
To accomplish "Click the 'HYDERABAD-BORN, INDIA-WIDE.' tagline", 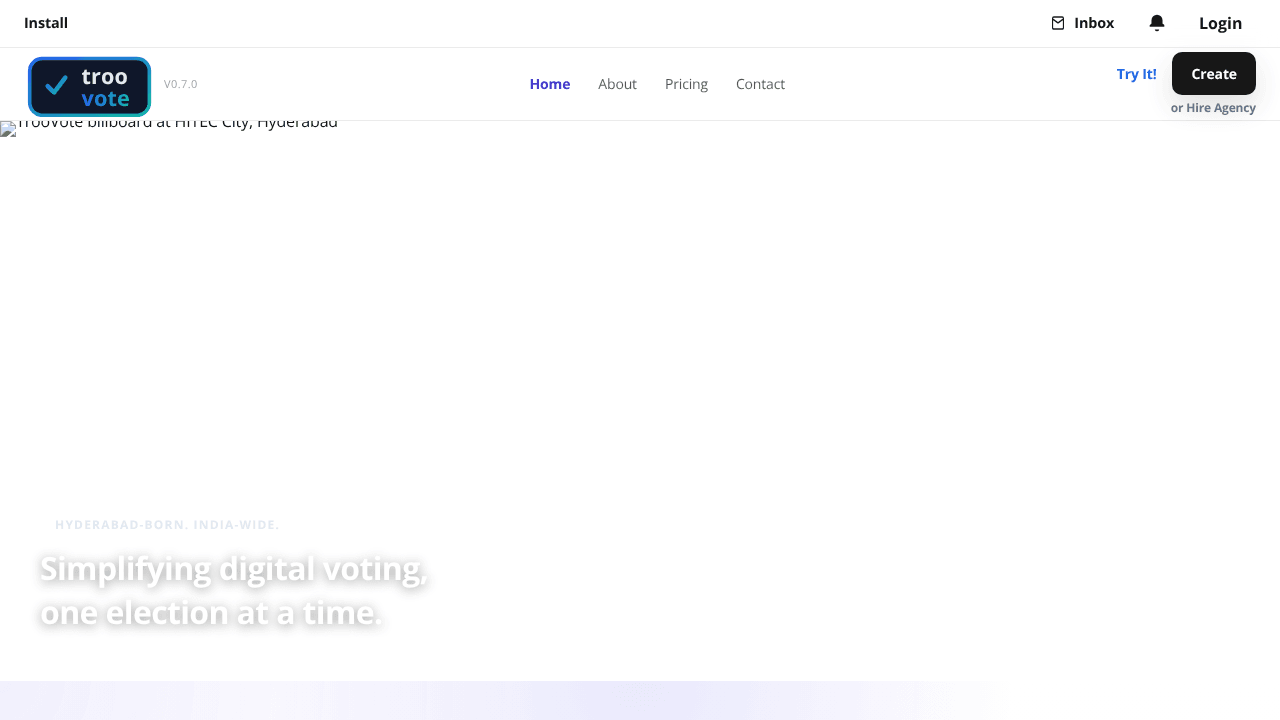I will click(167, 525).
